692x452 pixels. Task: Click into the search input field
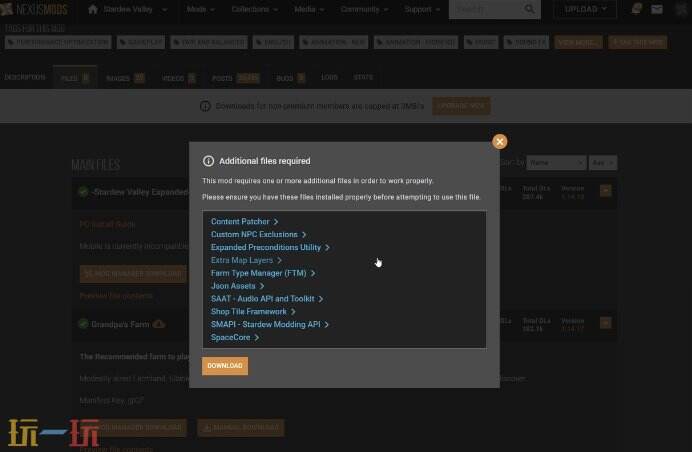pos(484,10)
